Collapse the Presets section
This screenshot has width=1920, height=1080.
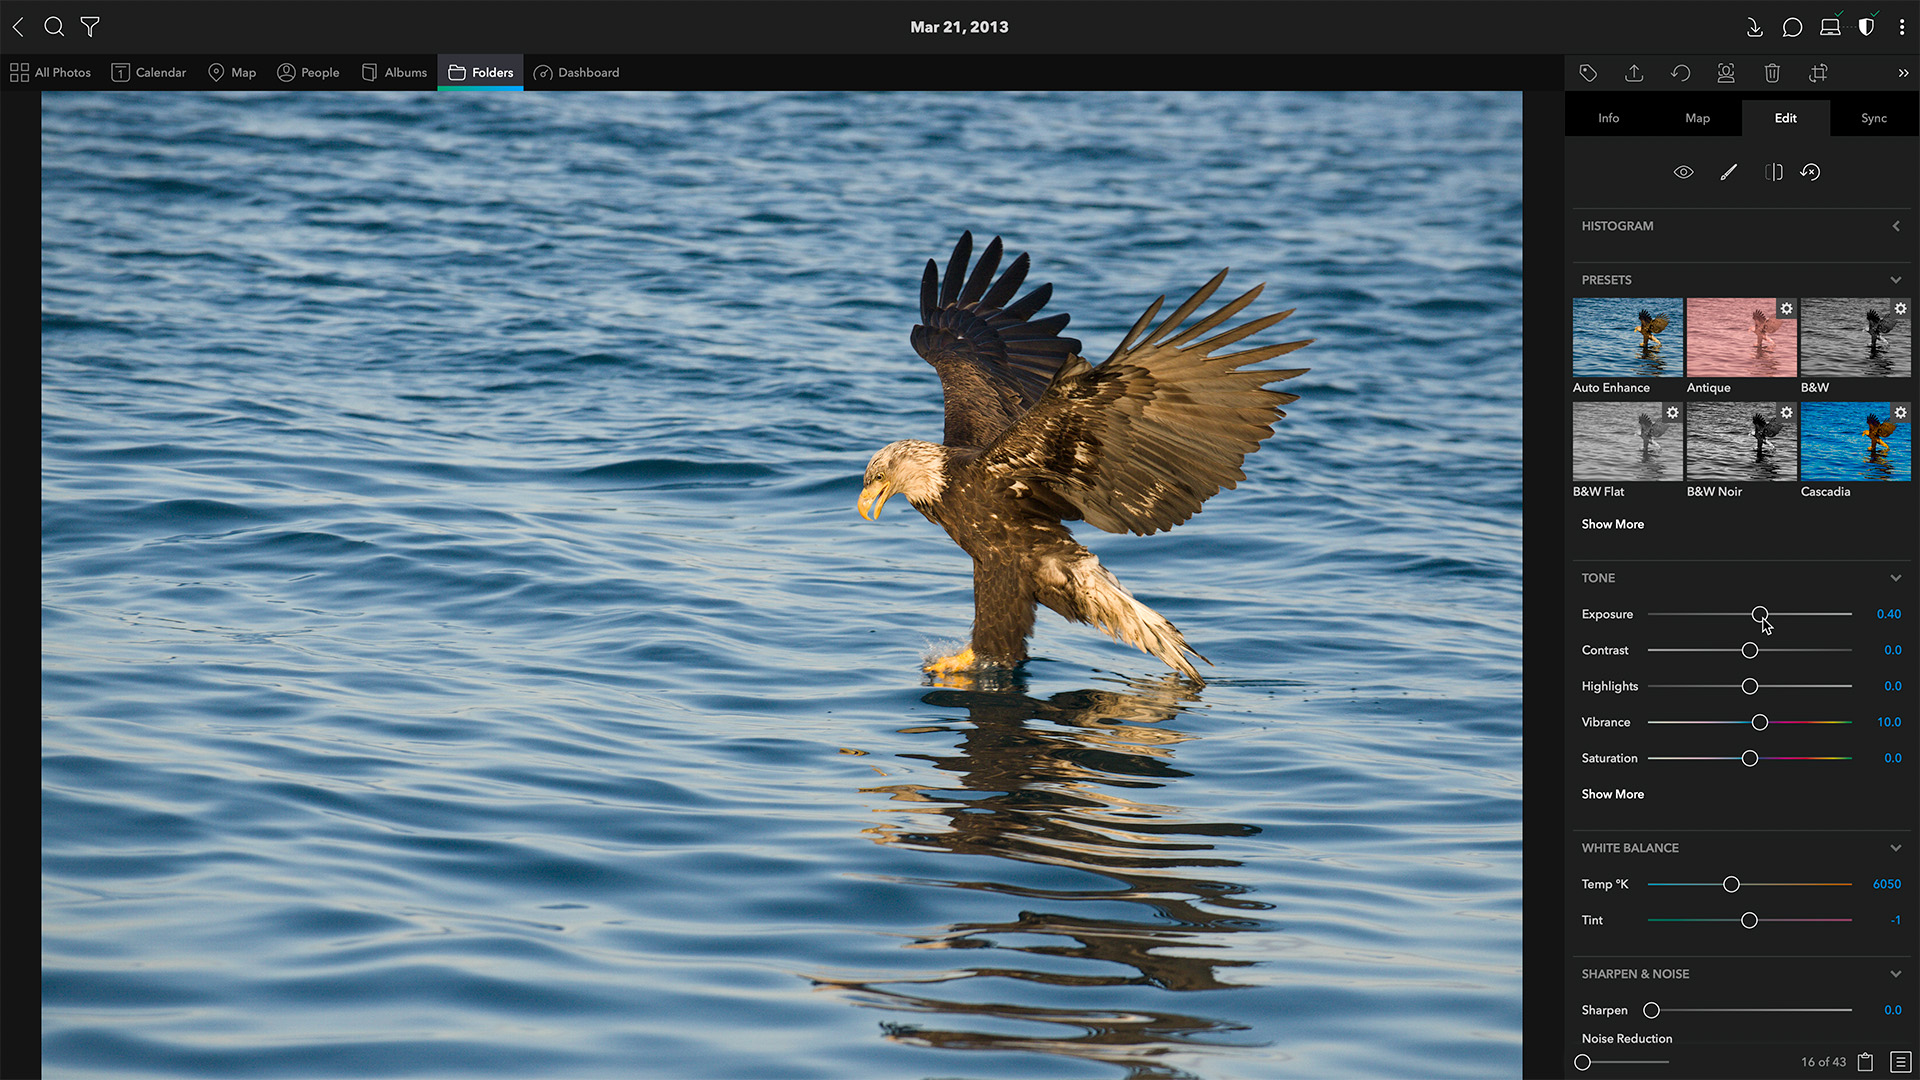click(x=1896, y=280)
